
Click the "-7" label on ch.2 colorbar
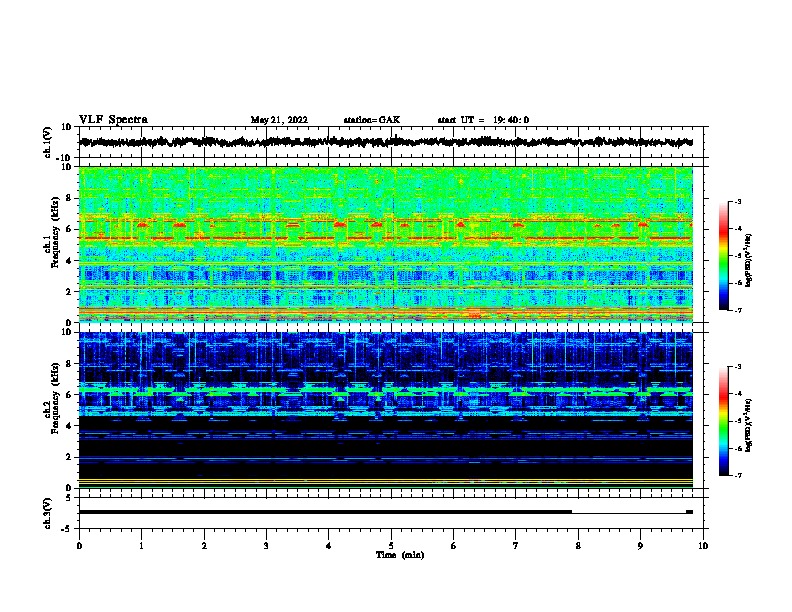click(x=737, y=475)
